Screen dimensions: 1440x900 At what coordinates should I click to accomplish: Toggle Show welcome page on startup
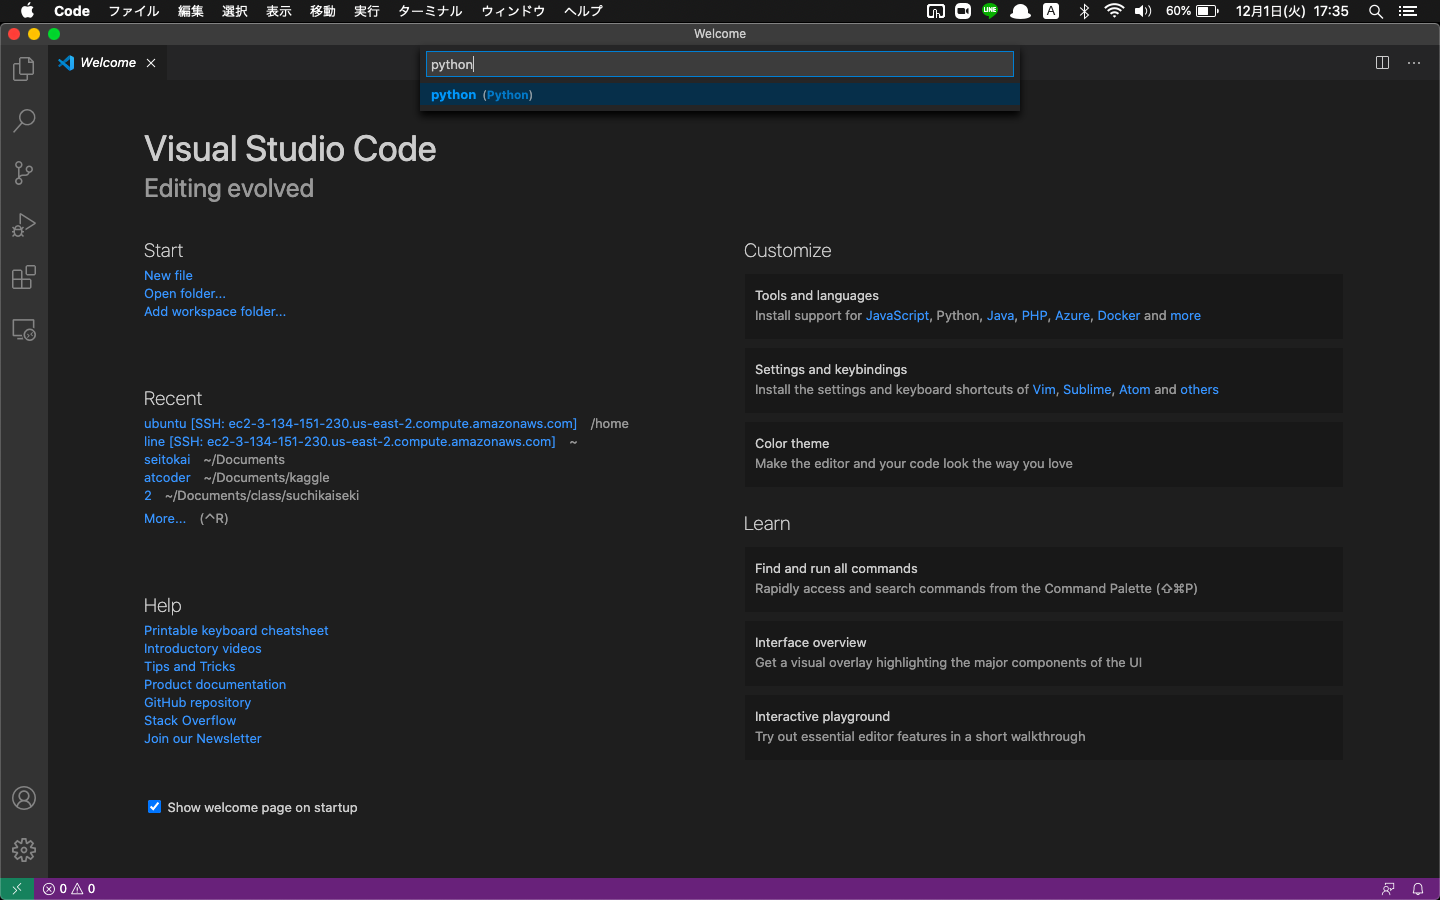[x=154, y=807]
